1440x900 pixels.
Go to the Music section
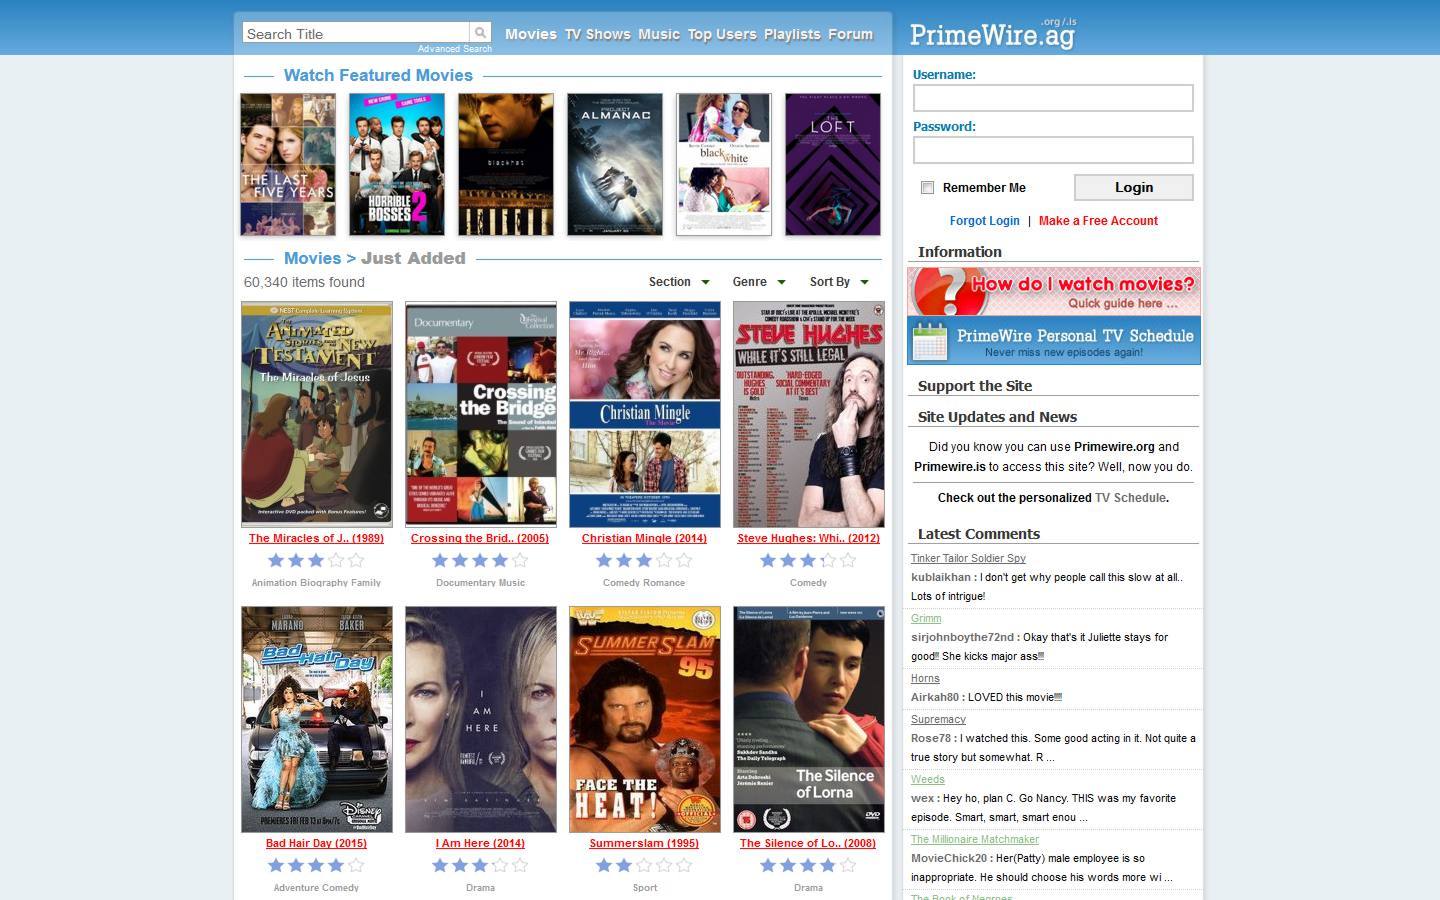659,34
